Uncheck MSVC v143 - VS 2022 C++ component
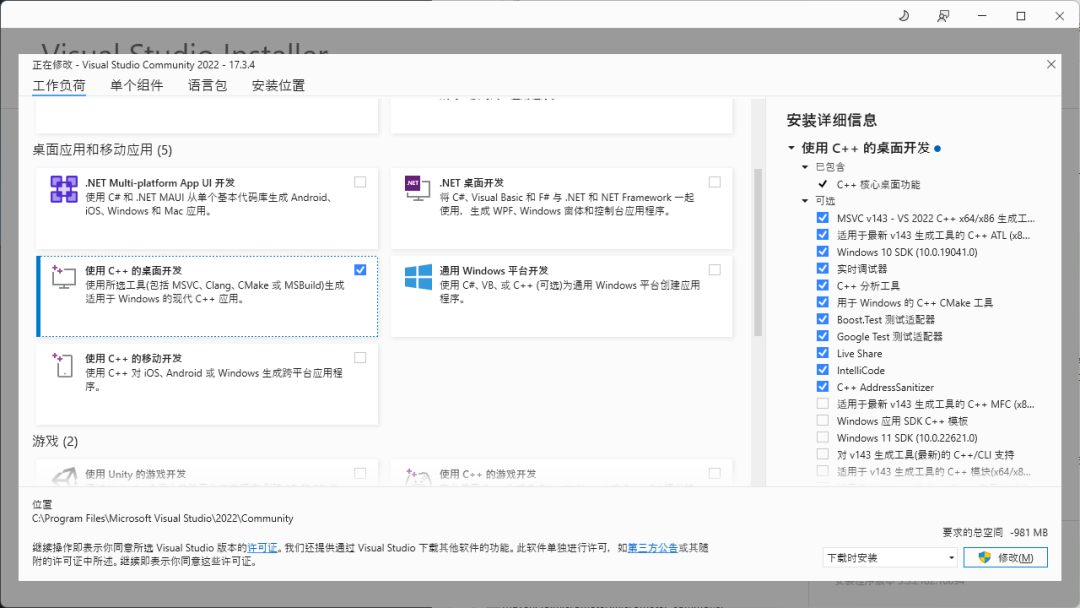The image size is (1080, 608). 822,218
